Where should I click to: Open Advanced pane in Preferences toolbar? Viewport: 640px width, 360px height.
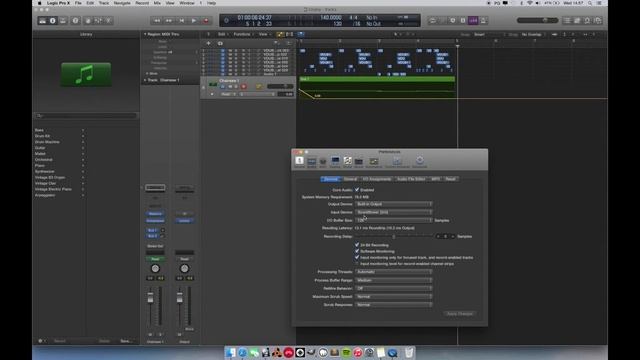pos(420,162)
